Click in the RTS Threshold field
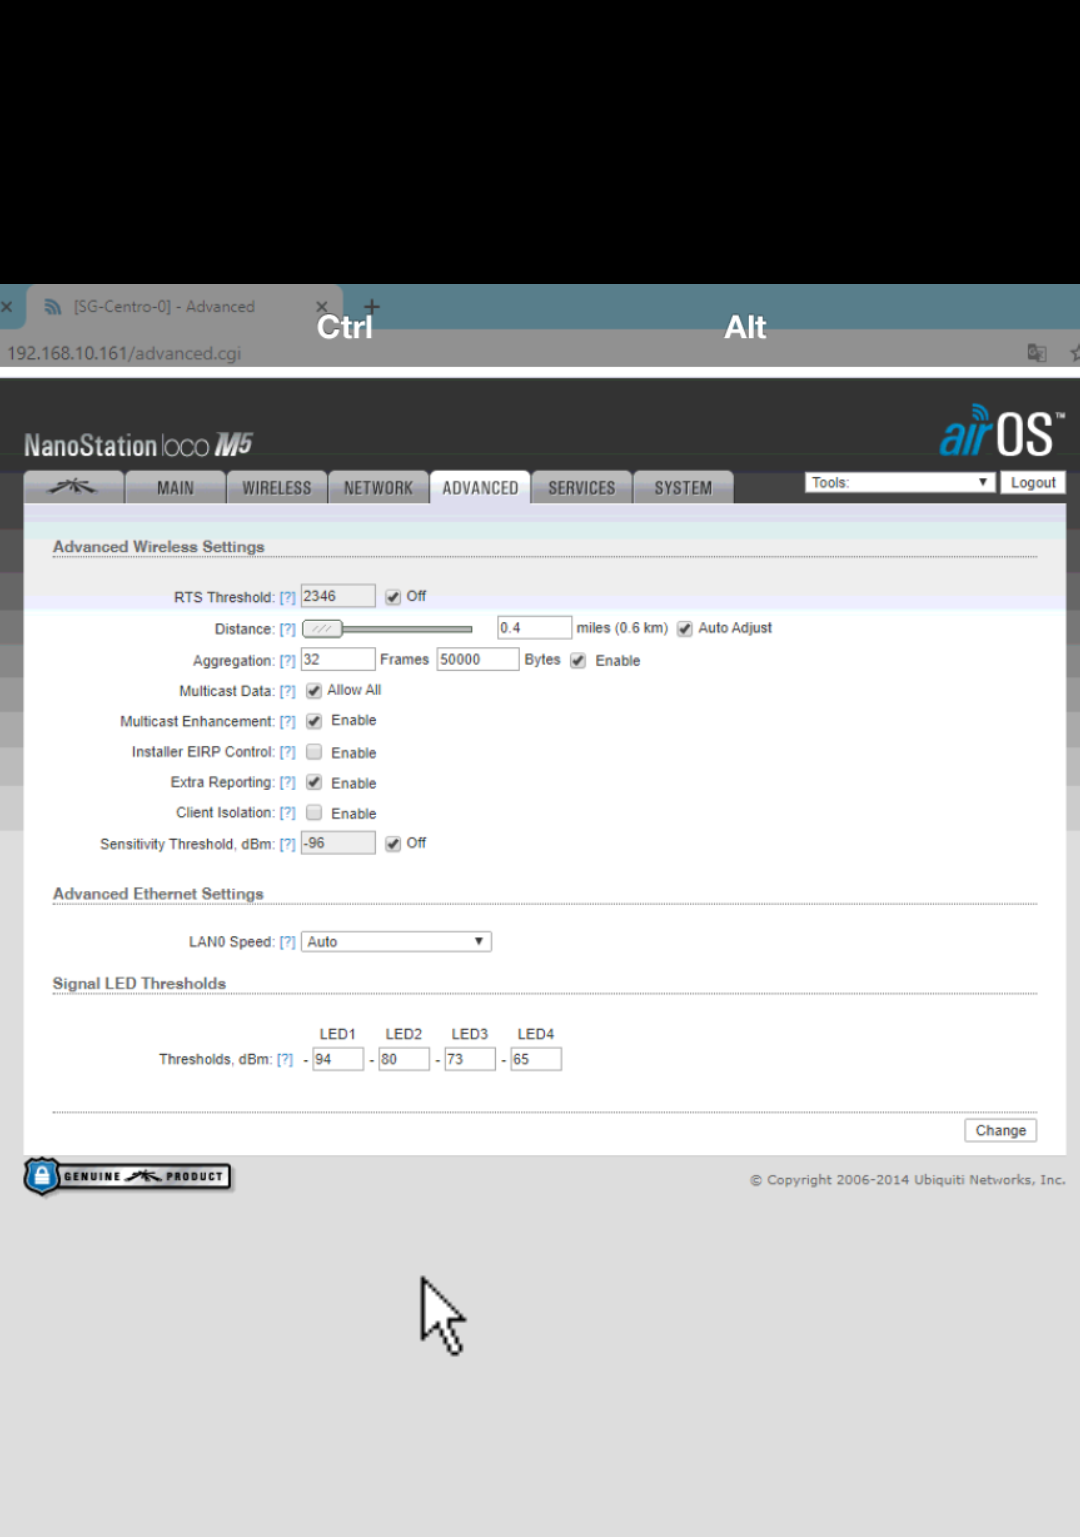Screen dimensions: 1080x1537 (x=338, y=596)
